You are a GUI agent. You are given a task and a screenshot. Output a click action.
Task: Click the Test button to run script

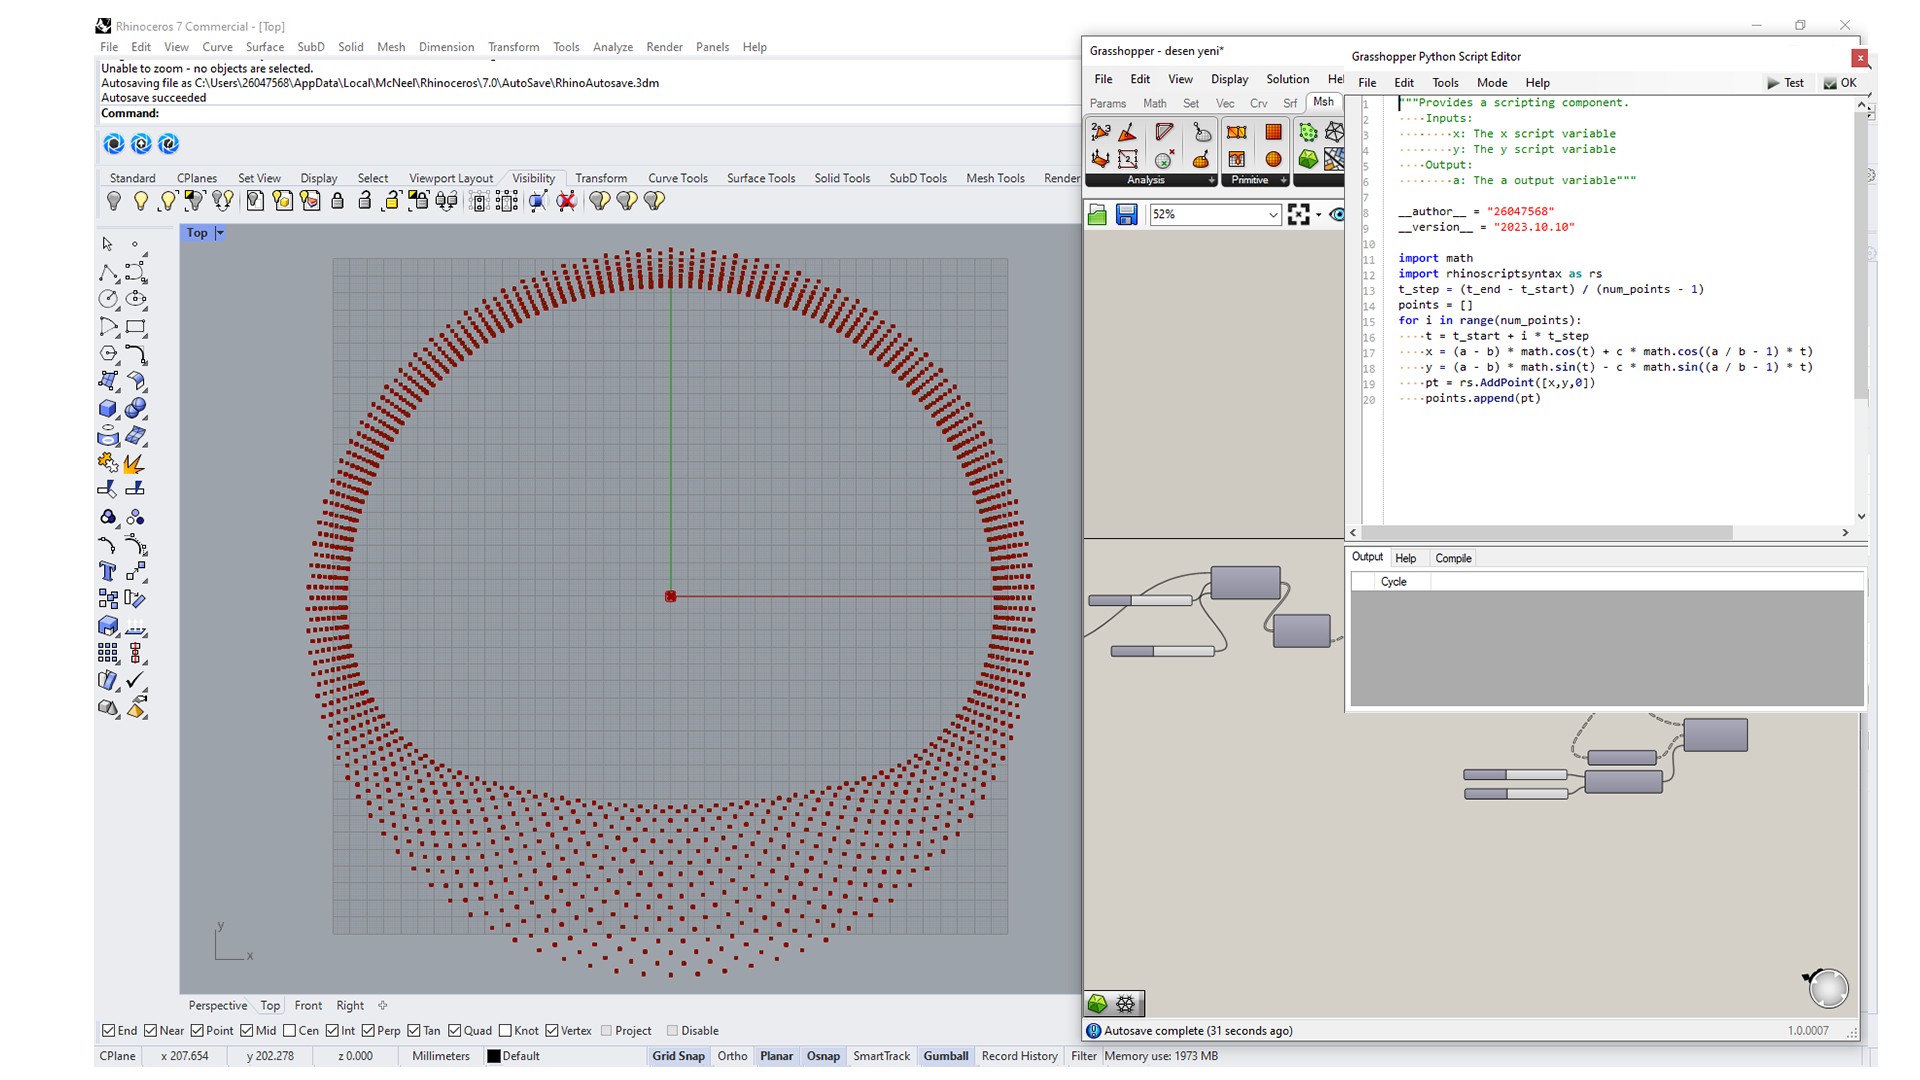click(x=1785, y=83)
